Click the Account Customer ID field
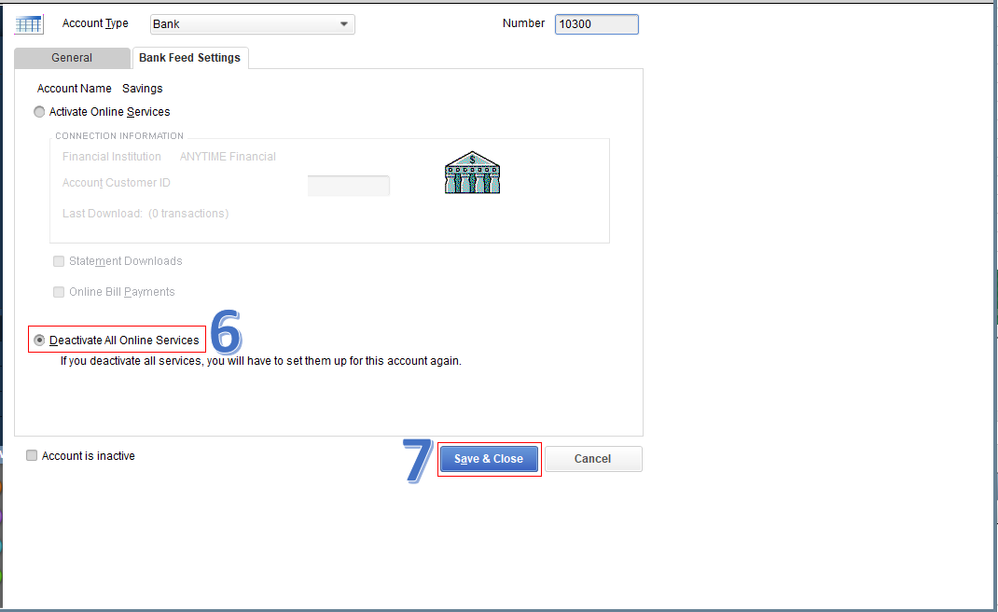The width and height of the screenshot is (998, 612). (x=348, y=186)
